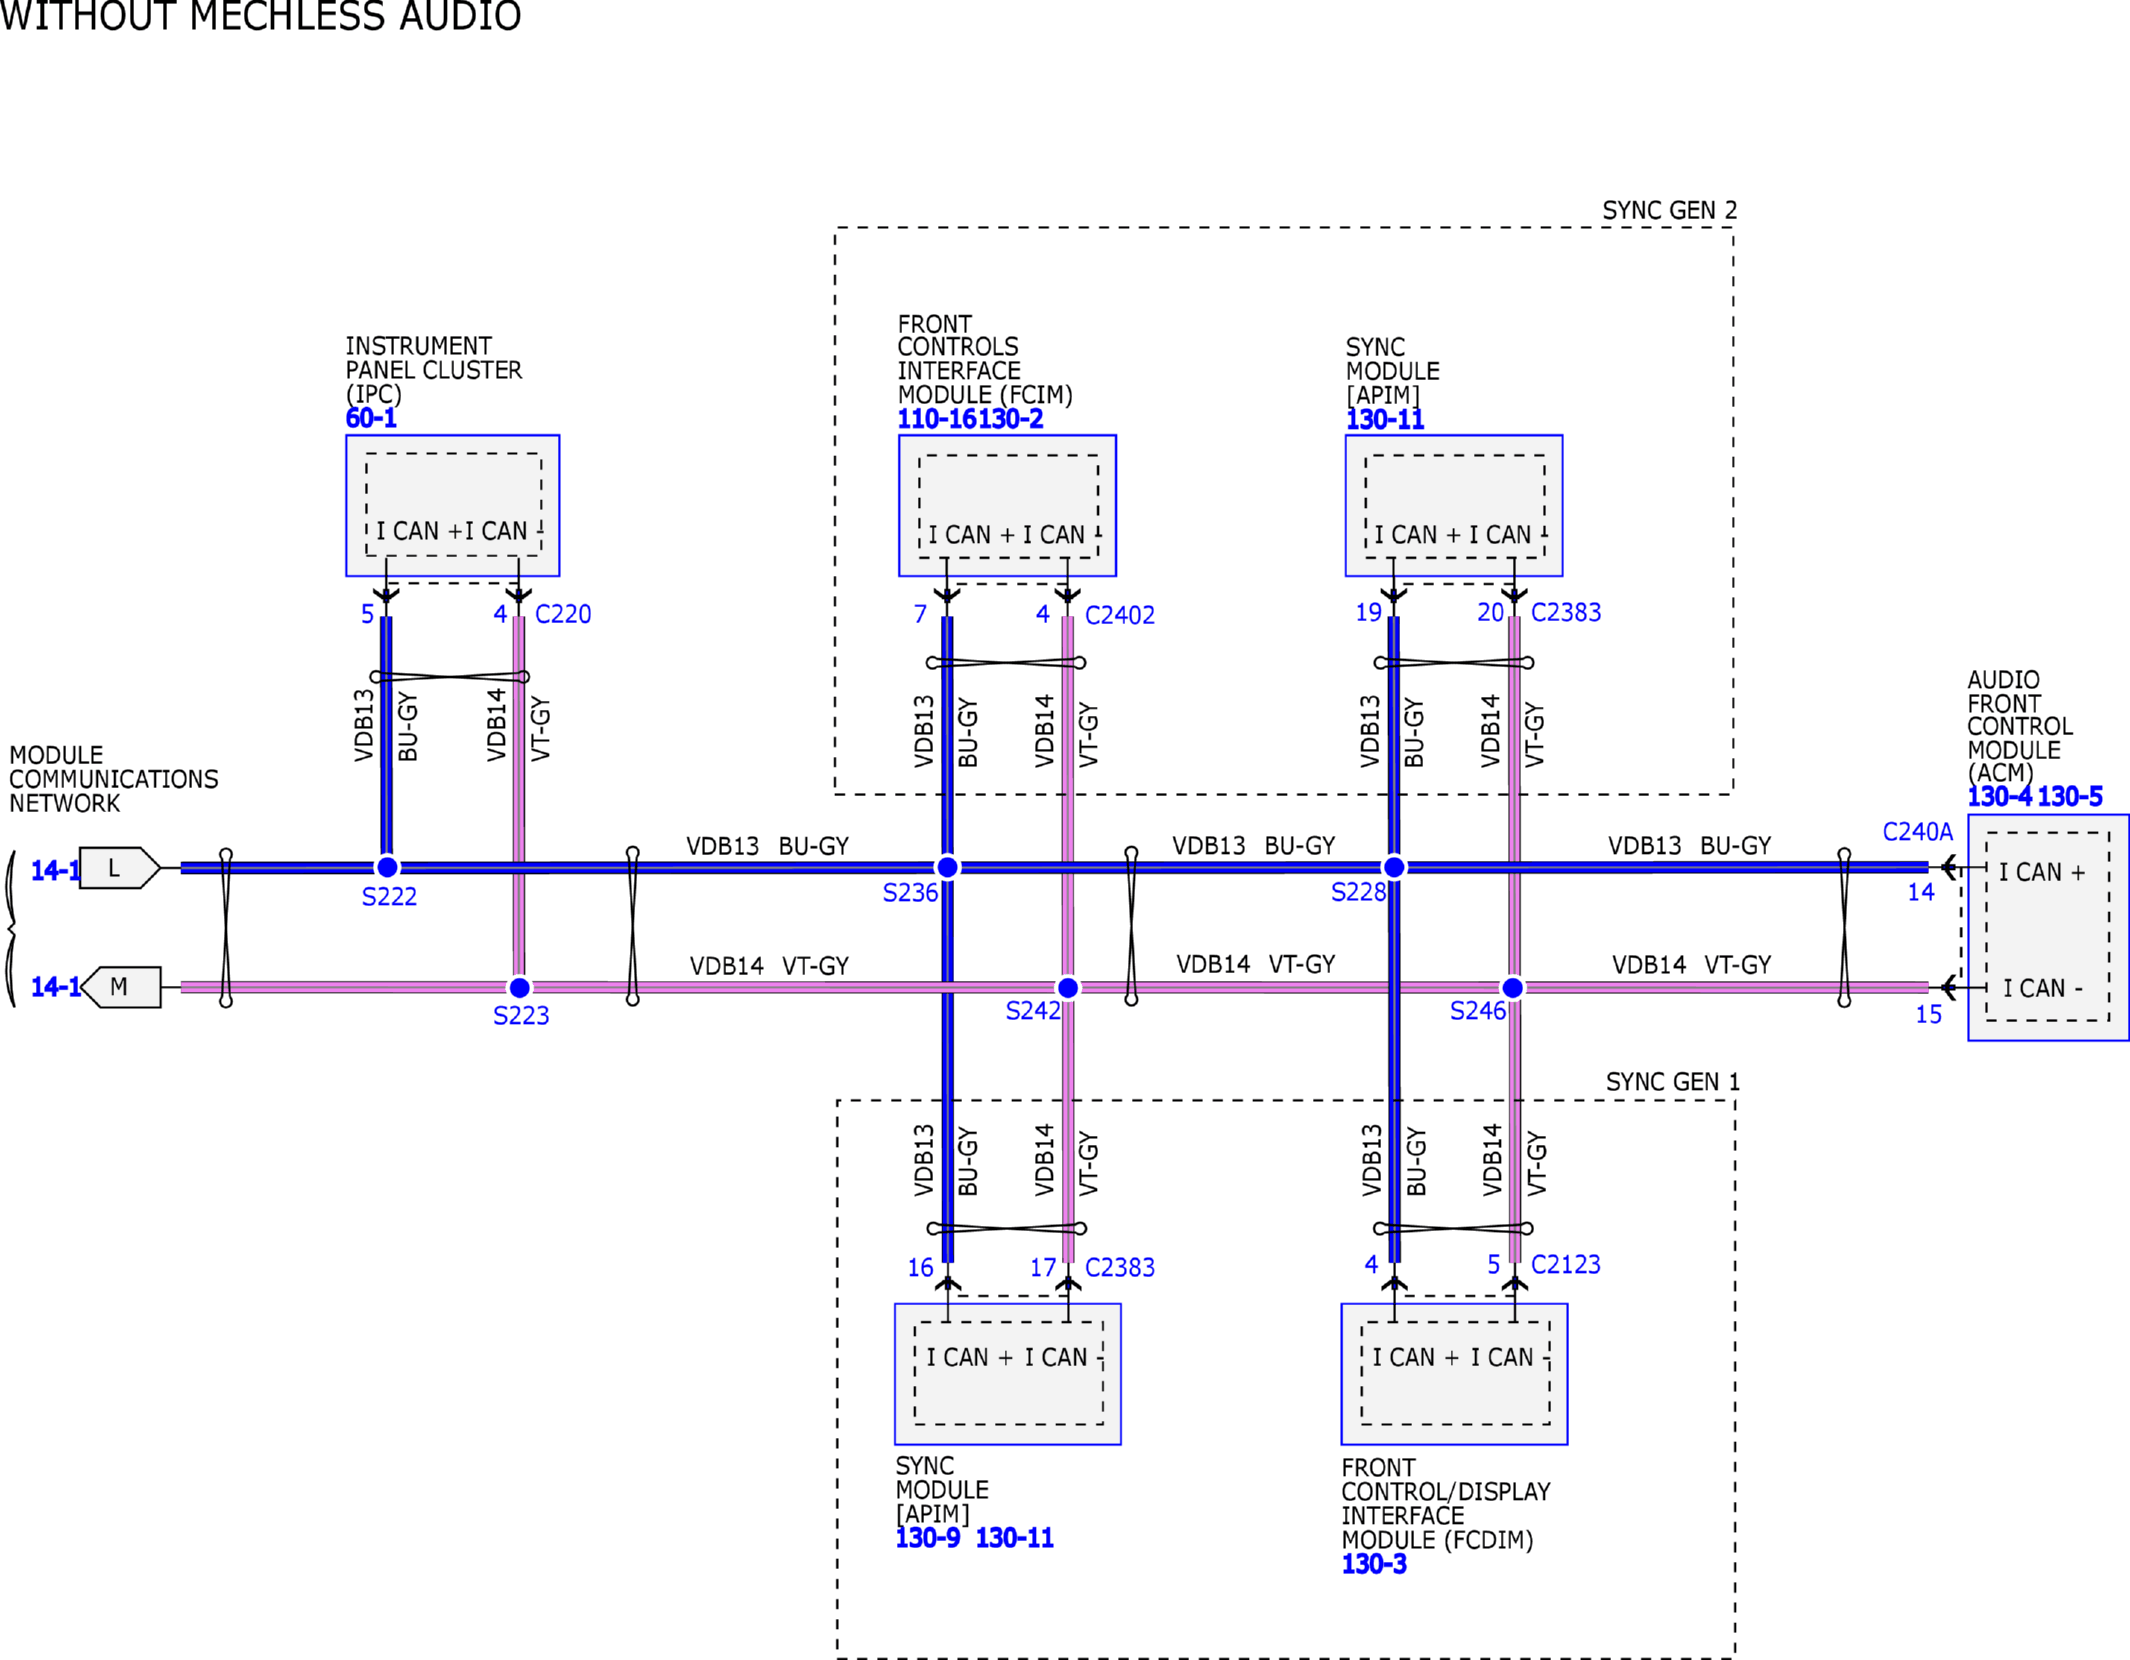Click the S246 splice dot
2130x1660 pixels.
1513,988
